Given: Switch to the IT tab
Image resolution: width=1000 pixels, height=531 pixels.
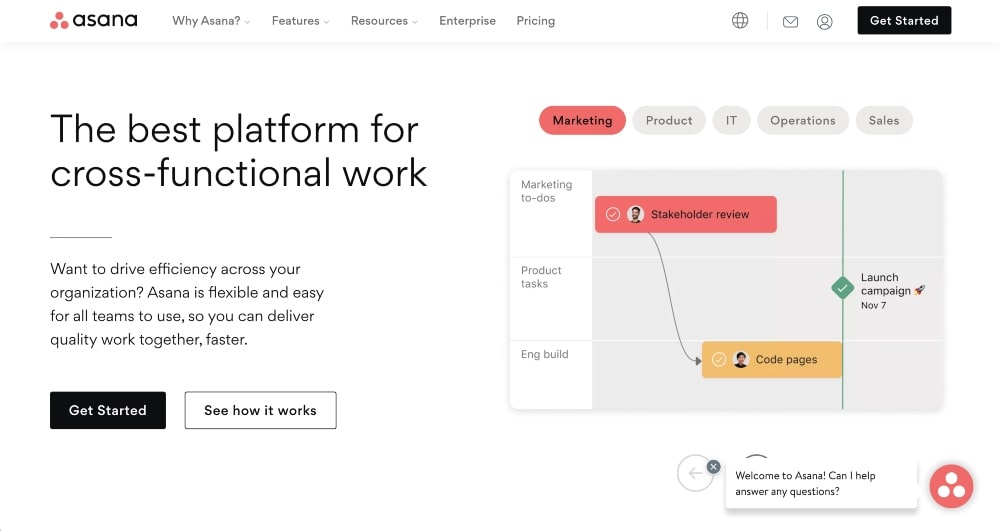Looking at the screenshot, I should pos(732,120).
